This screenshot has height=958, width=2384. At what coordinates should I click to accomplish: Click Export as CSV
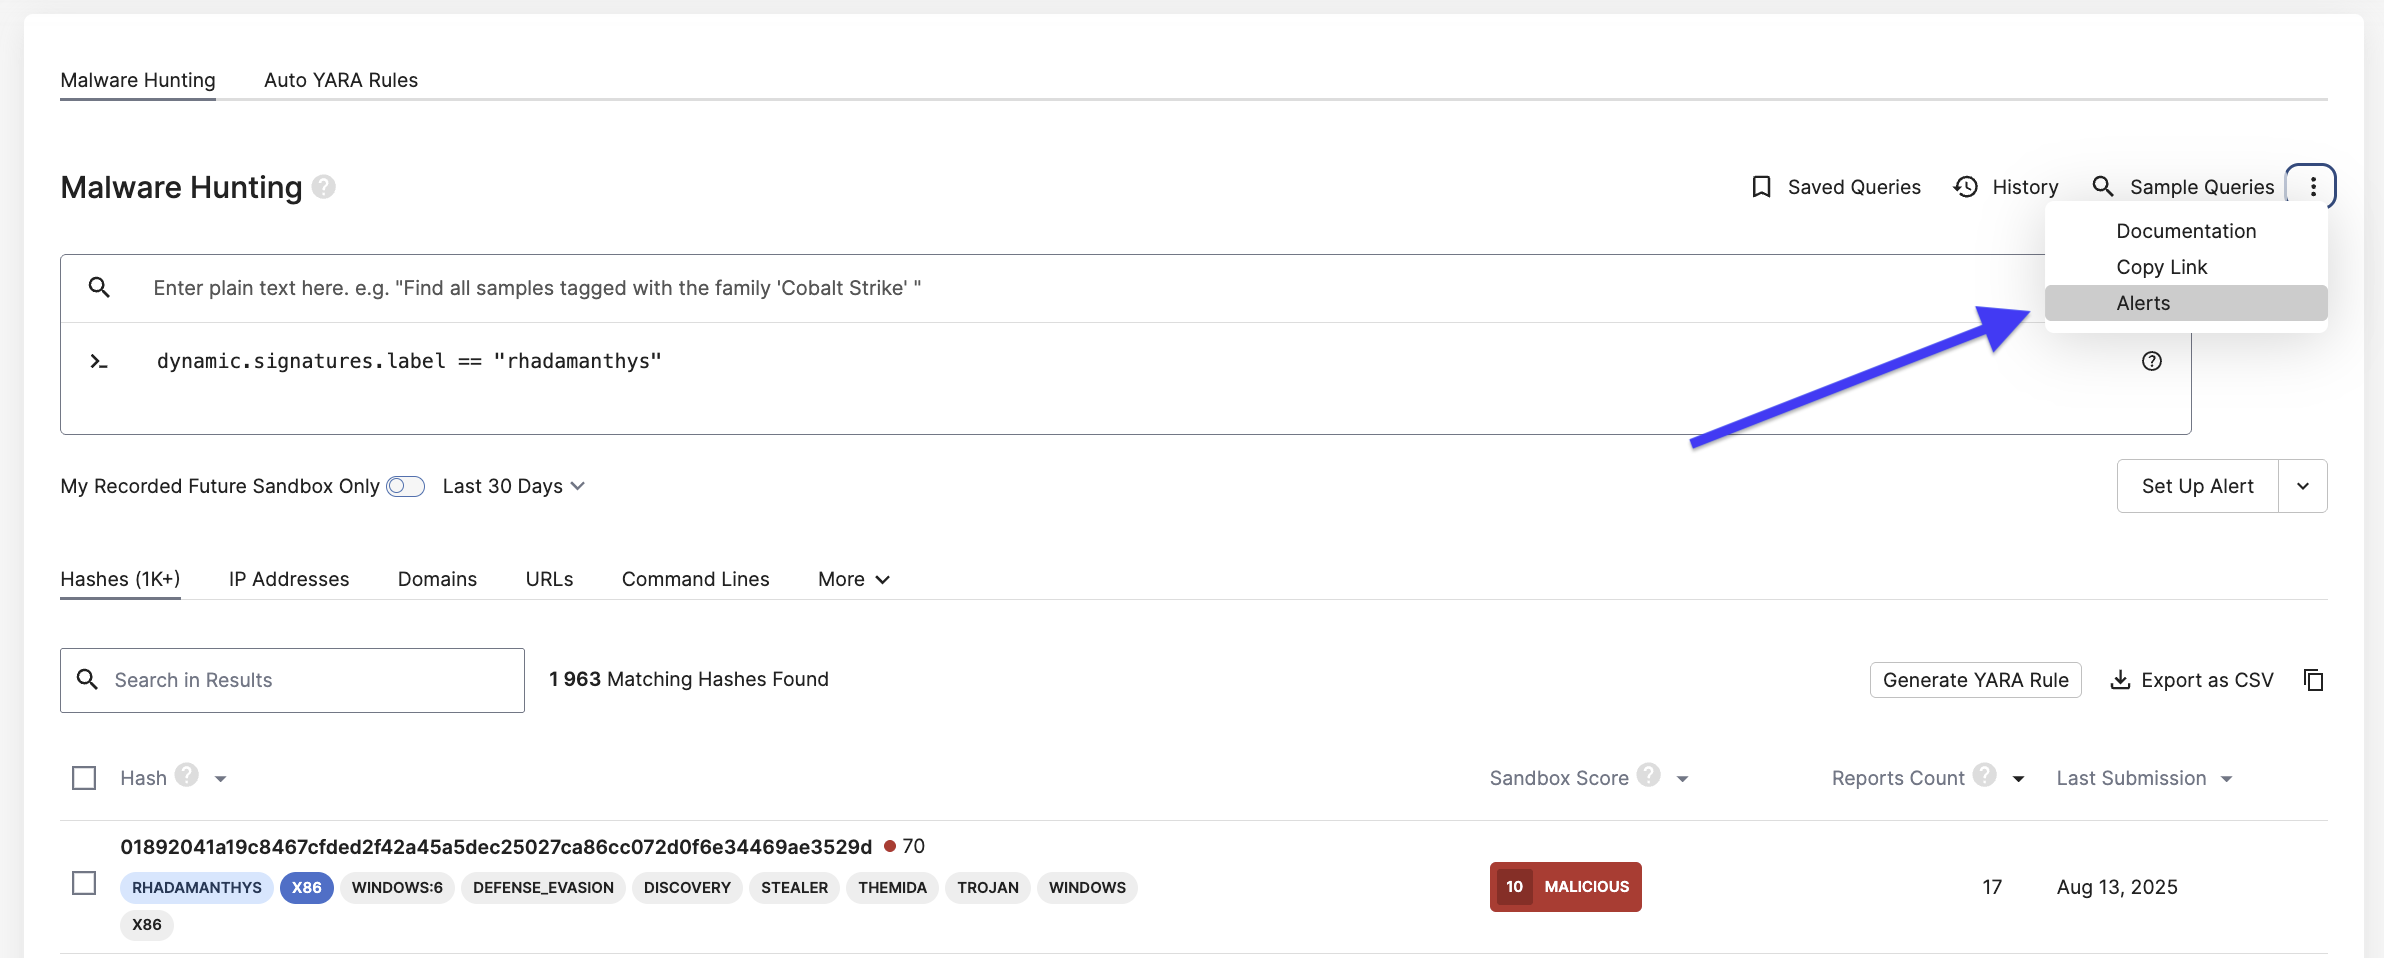pos(2192,680)
